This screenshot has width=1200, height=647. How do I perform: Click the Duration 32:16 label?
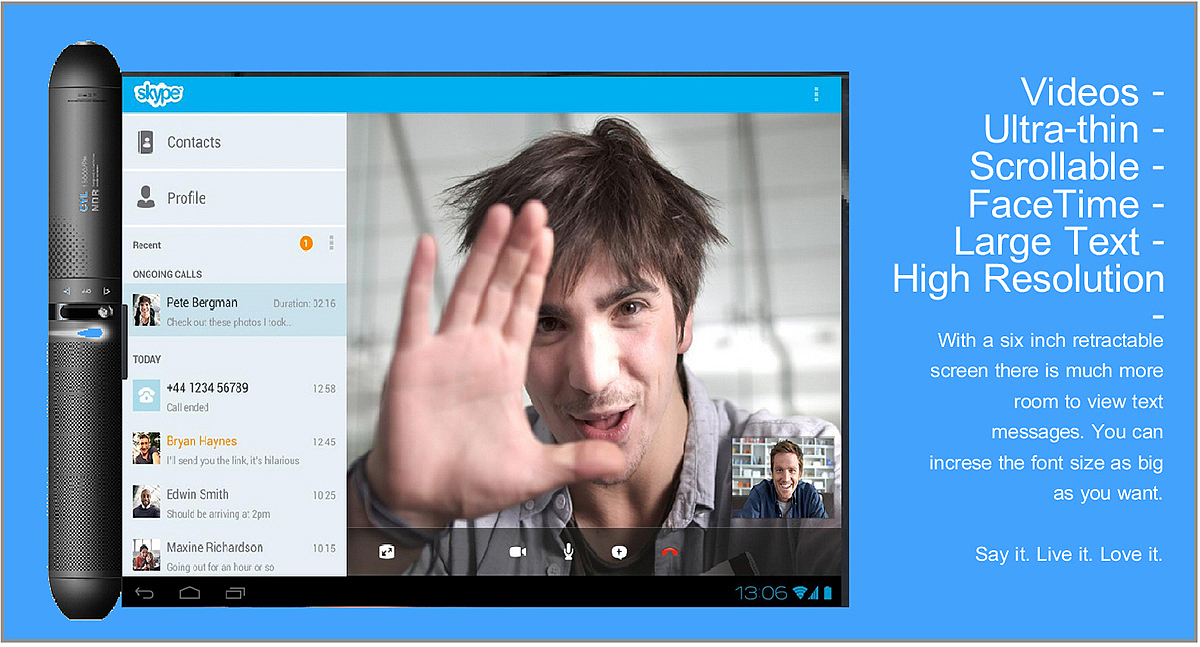[304, 303]
